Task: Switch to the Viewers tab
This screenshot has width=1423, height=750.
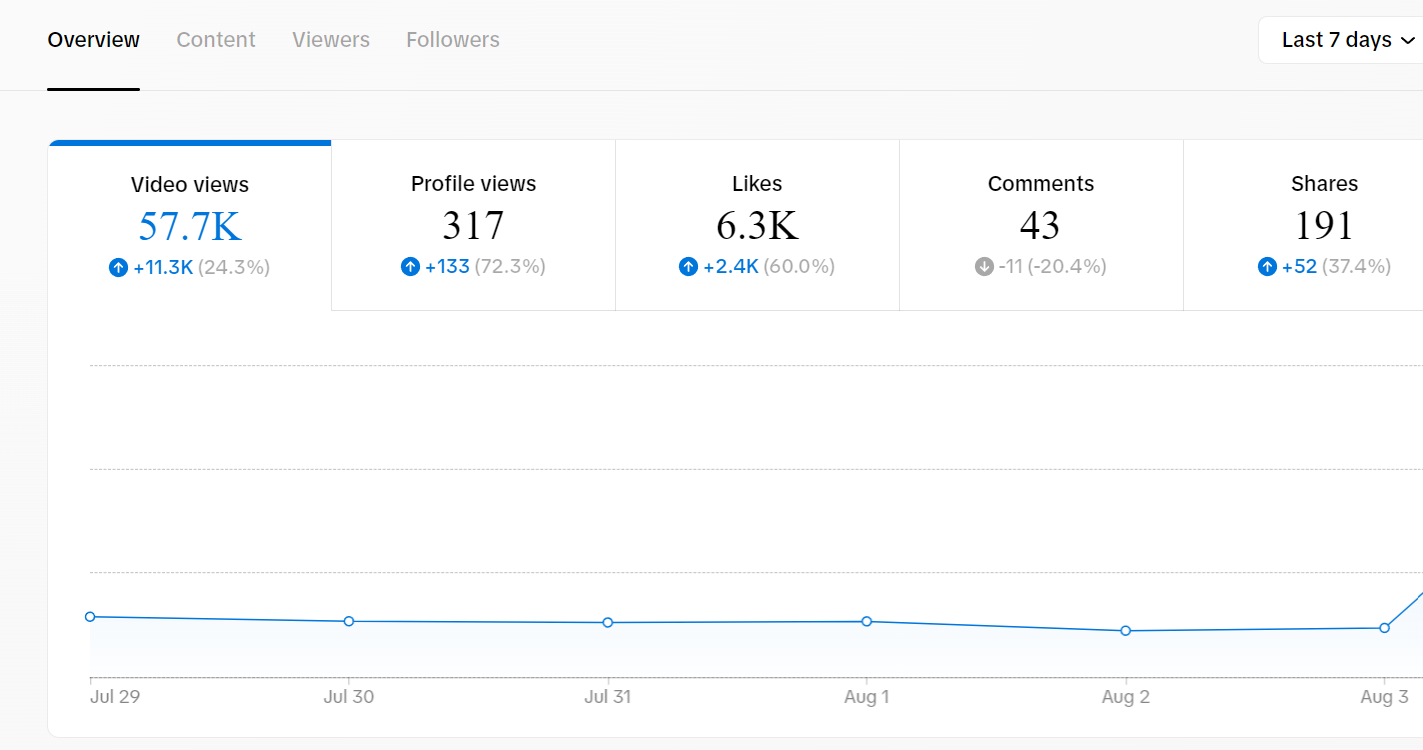Action: (x=331, y=40)
